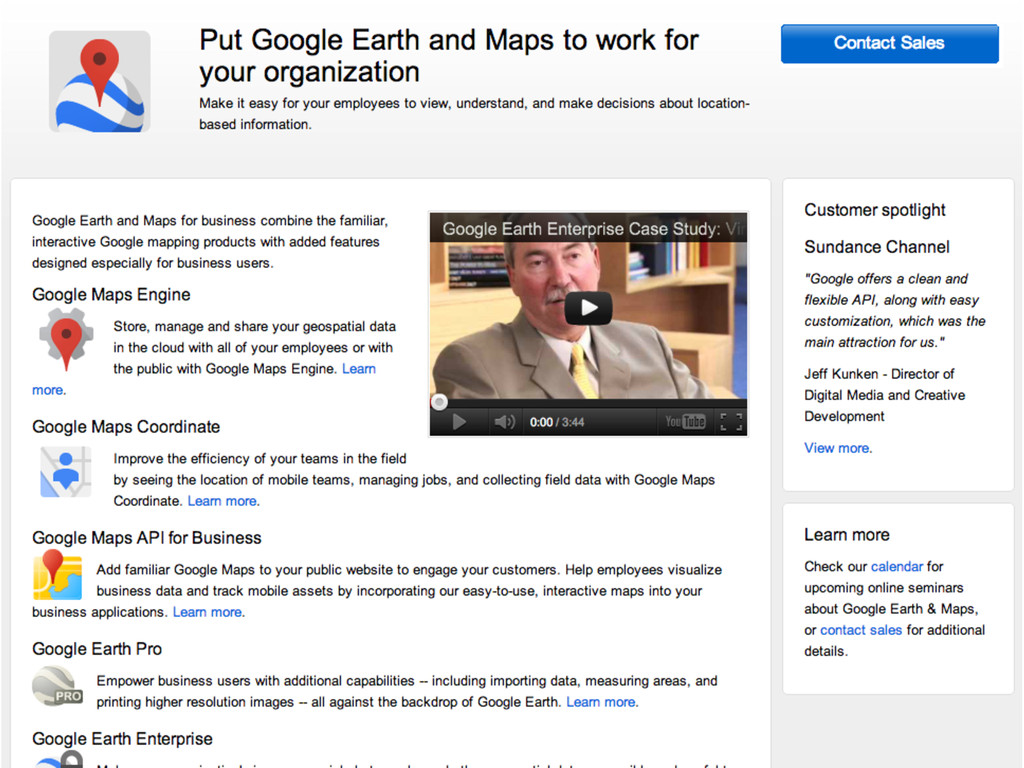
Task: Click the Sundance Channel heading
Action: 877,247
